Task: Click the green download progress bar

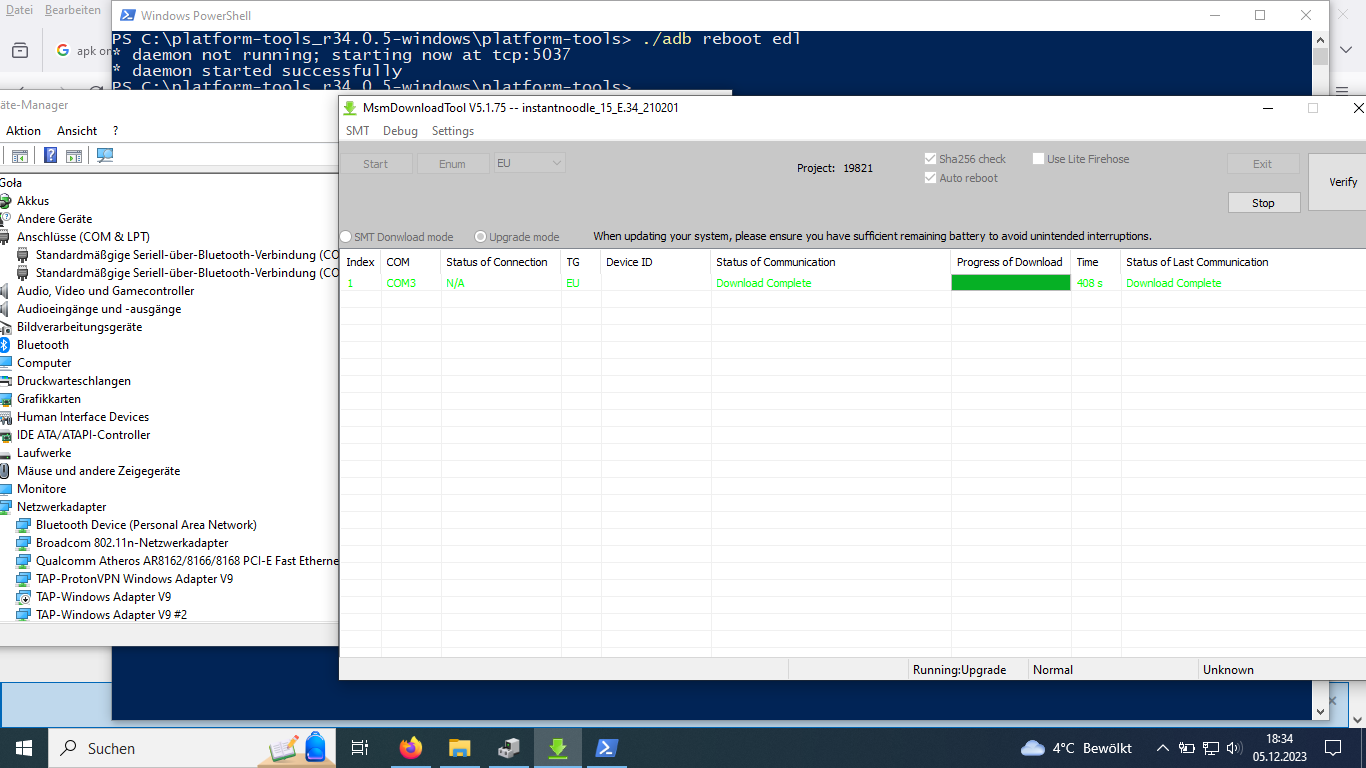Action: [x=1010, y=283]
